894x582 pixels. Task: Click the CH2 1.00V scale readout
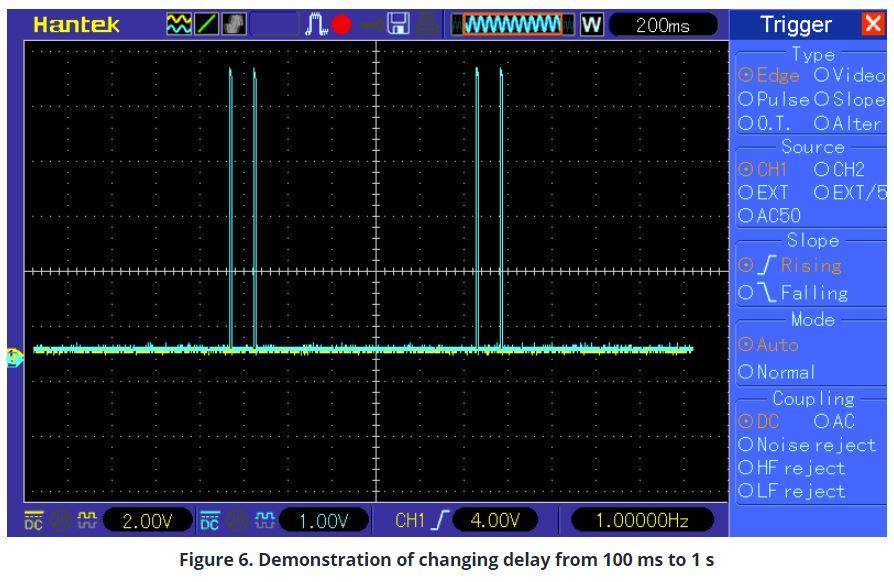[324, 520]
